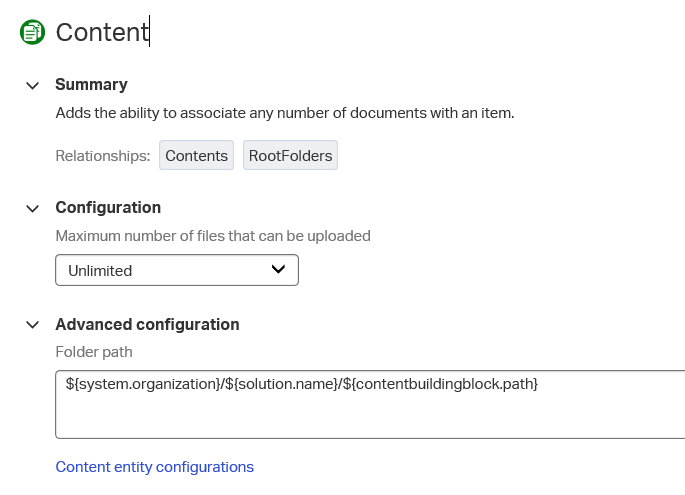Image resolution: width=685 pixels, height=495 pixels.
Task: Click the green Content building block icon
Action: click(x=33, y=32)
